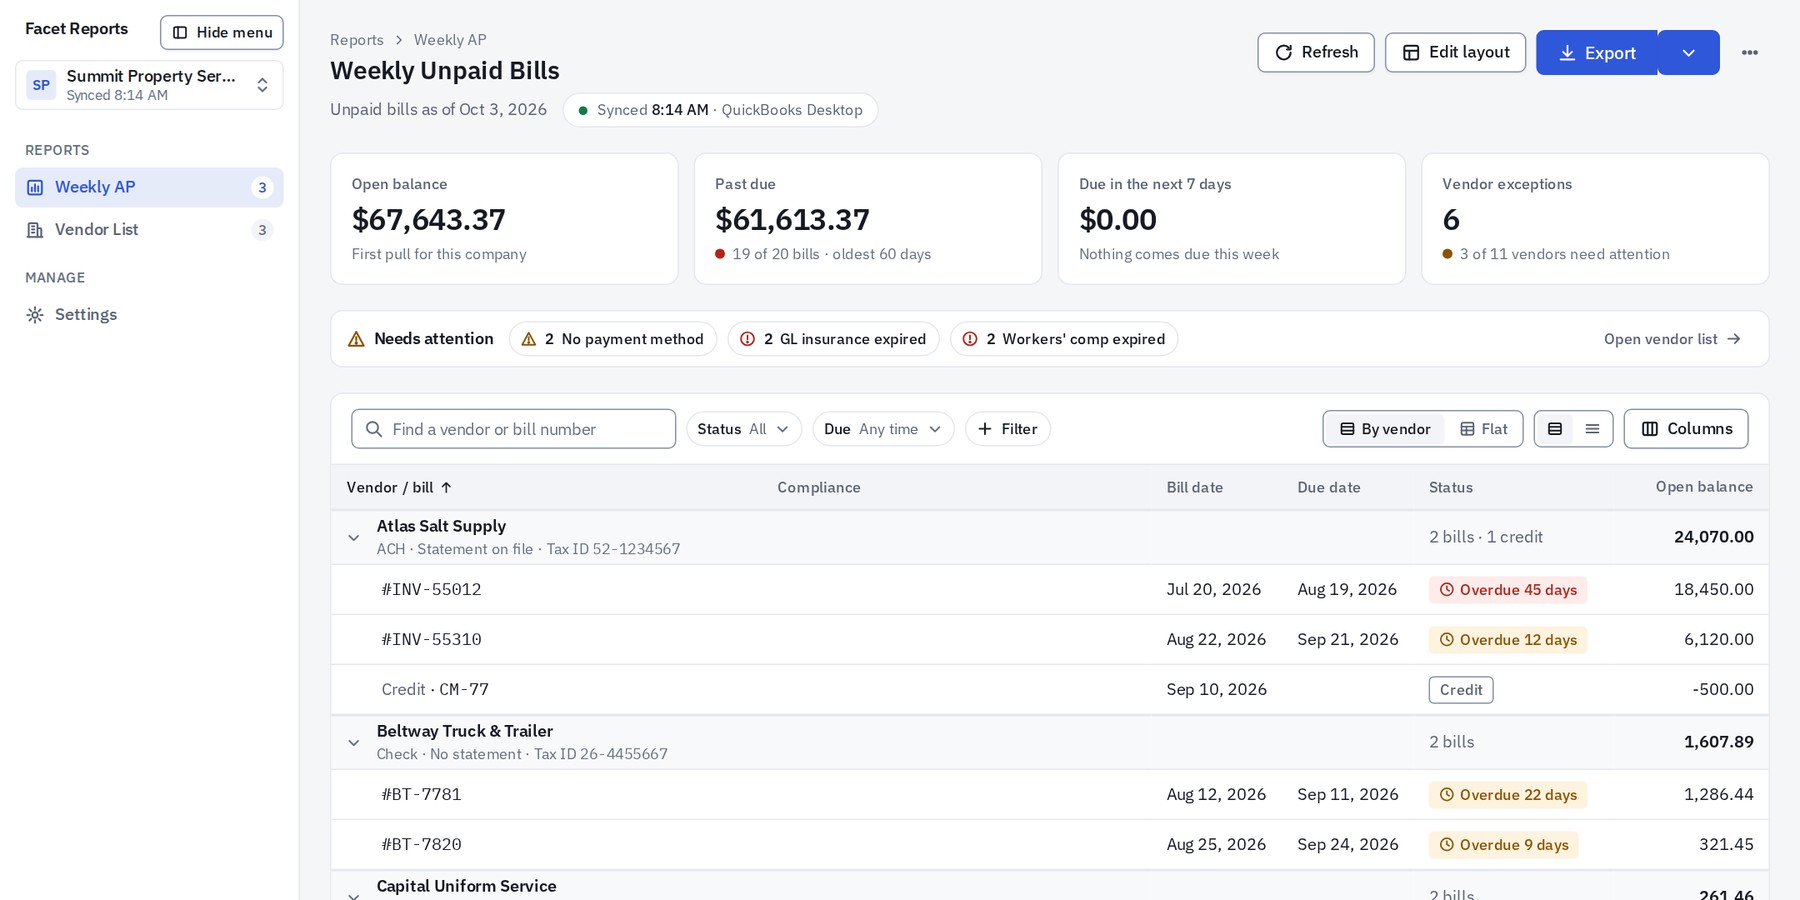Add a filter with the plus Filter button
The image size is (1800, 900).
1007,429
